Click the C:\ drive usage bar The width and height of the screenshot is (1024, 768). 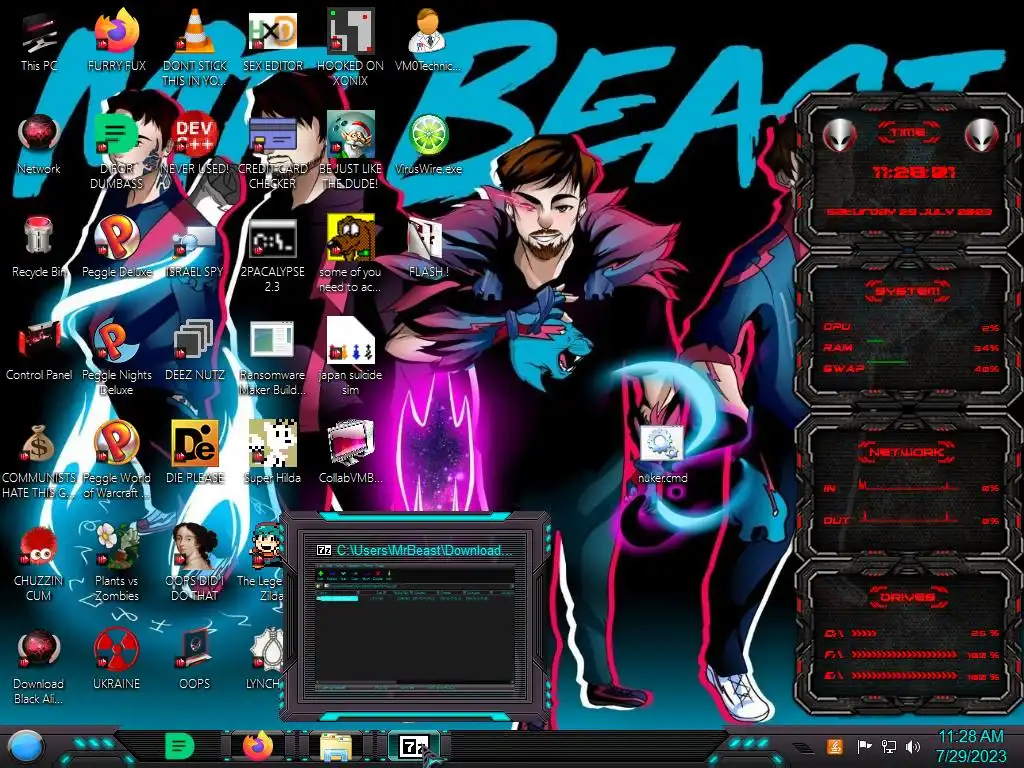[x=863, y=633]
